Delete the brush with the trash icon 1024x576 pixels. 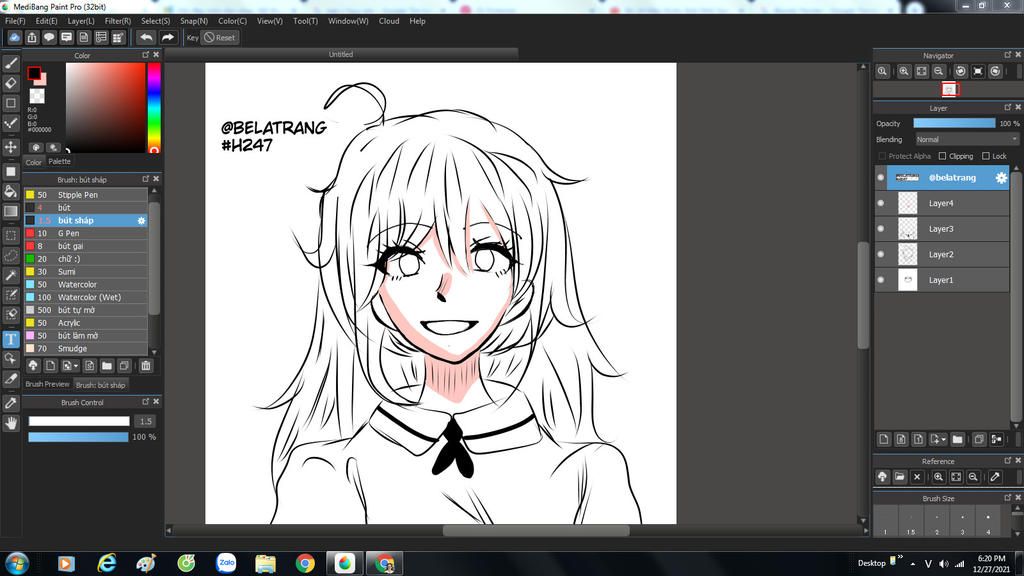pos(146,366)
